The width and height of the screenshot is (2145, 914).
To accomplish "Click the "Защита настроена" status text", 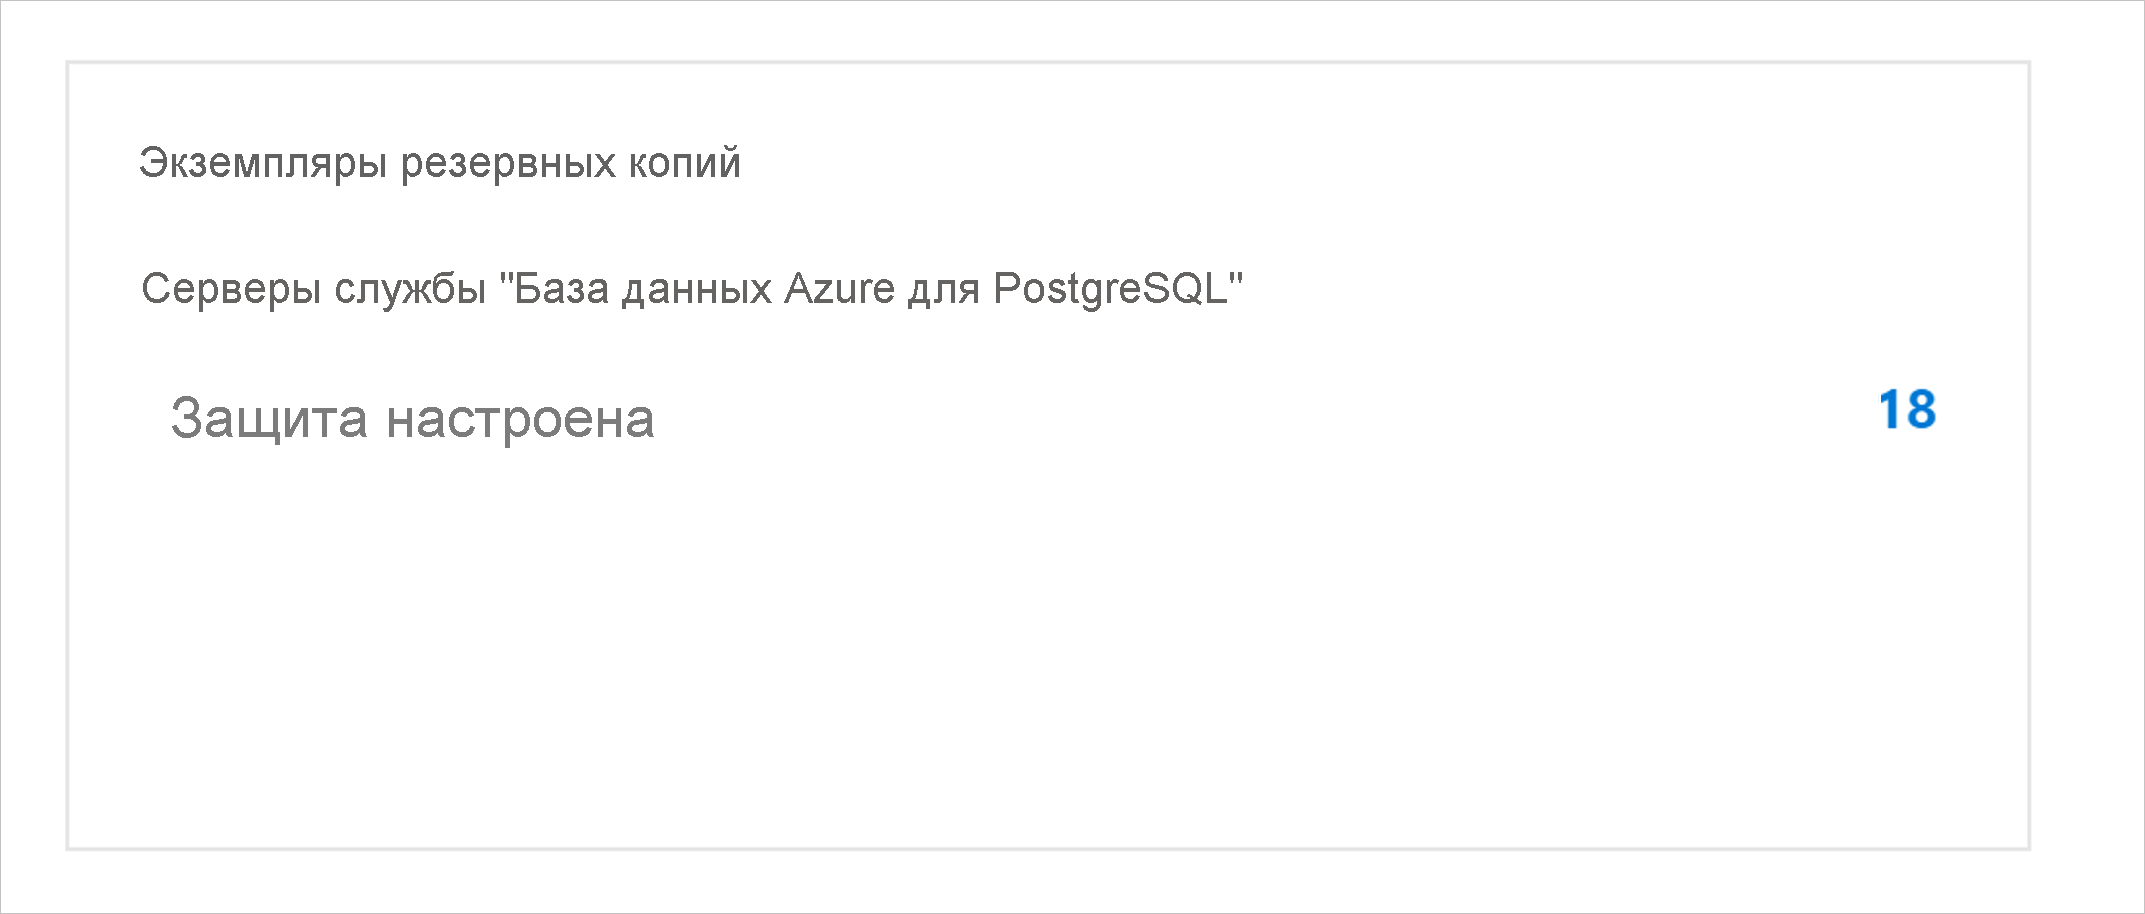I will tap(414, 416).
